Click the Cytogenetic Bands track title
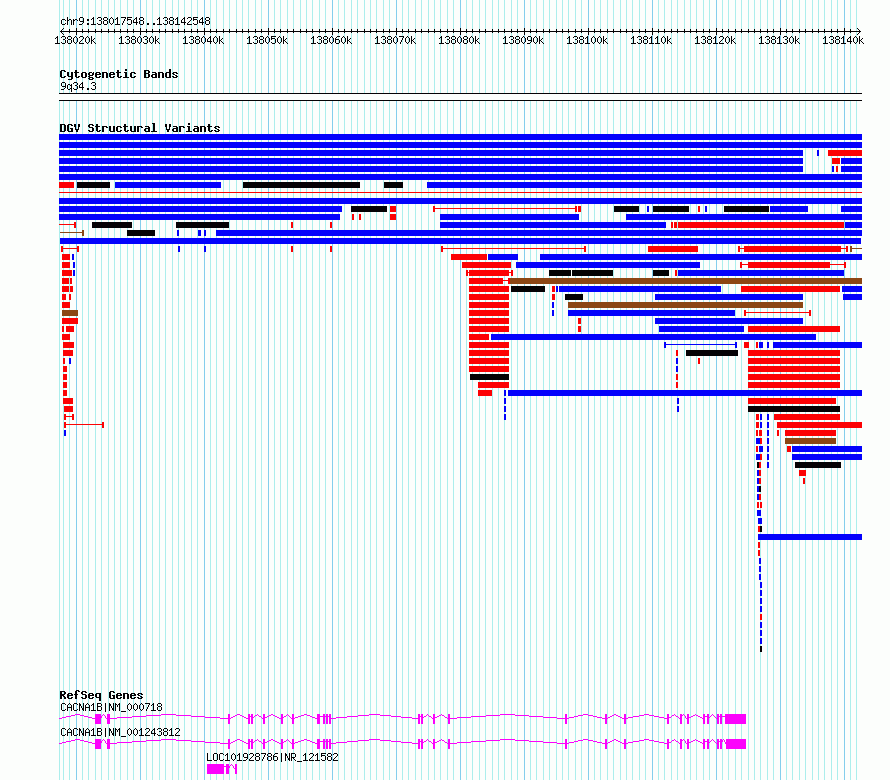 119,74
